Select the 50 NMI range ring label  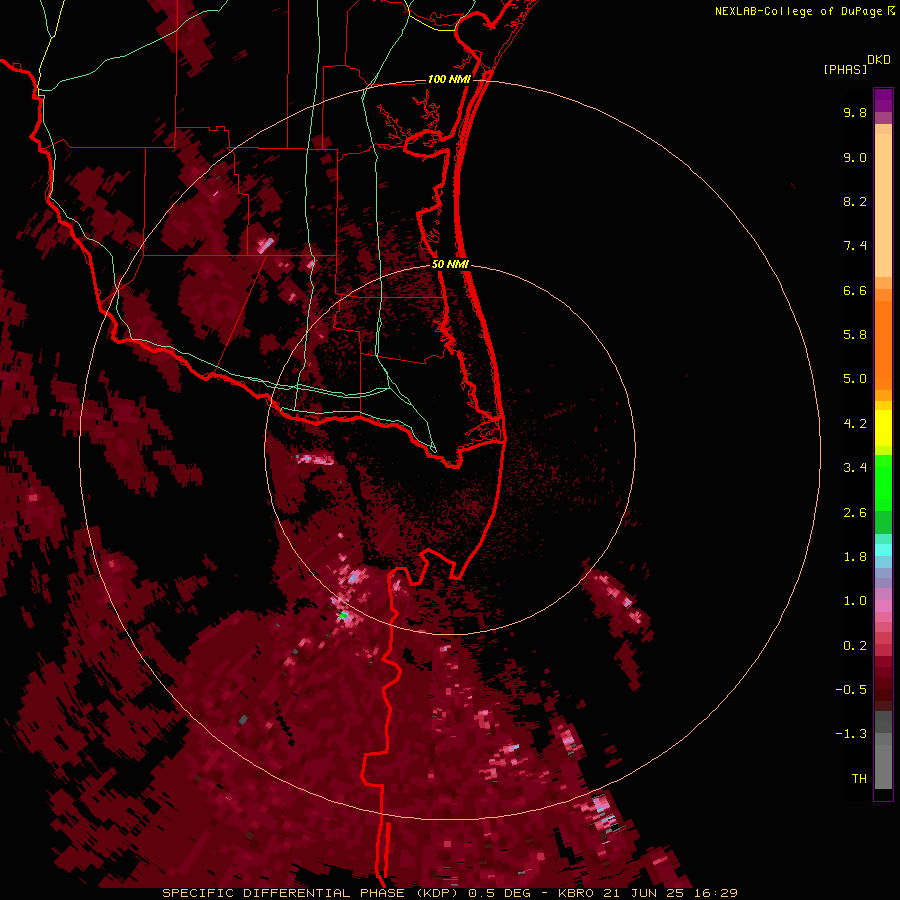[x=450, y=264]
